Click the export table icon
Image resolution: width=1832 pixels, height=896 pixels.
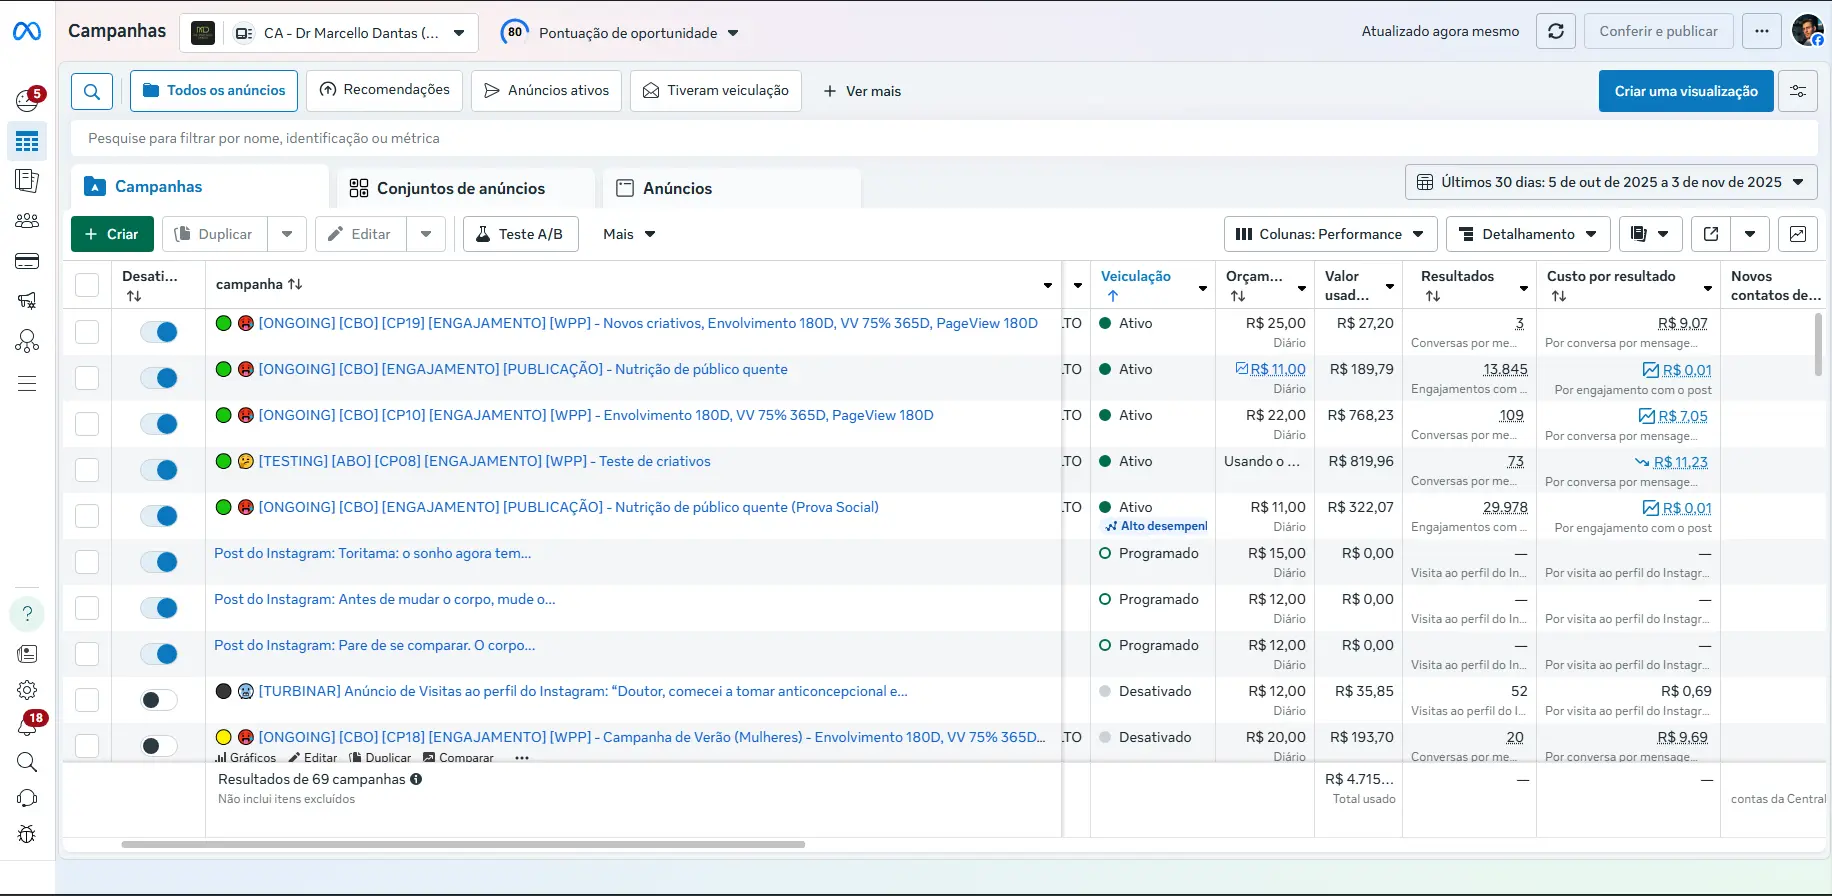[x=1711, y=234]
